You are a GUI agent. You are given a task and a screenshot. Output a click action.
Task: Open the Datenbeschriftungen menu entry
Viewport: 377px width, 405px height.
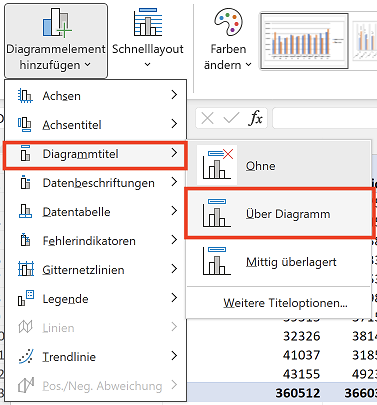click(96, 183)
